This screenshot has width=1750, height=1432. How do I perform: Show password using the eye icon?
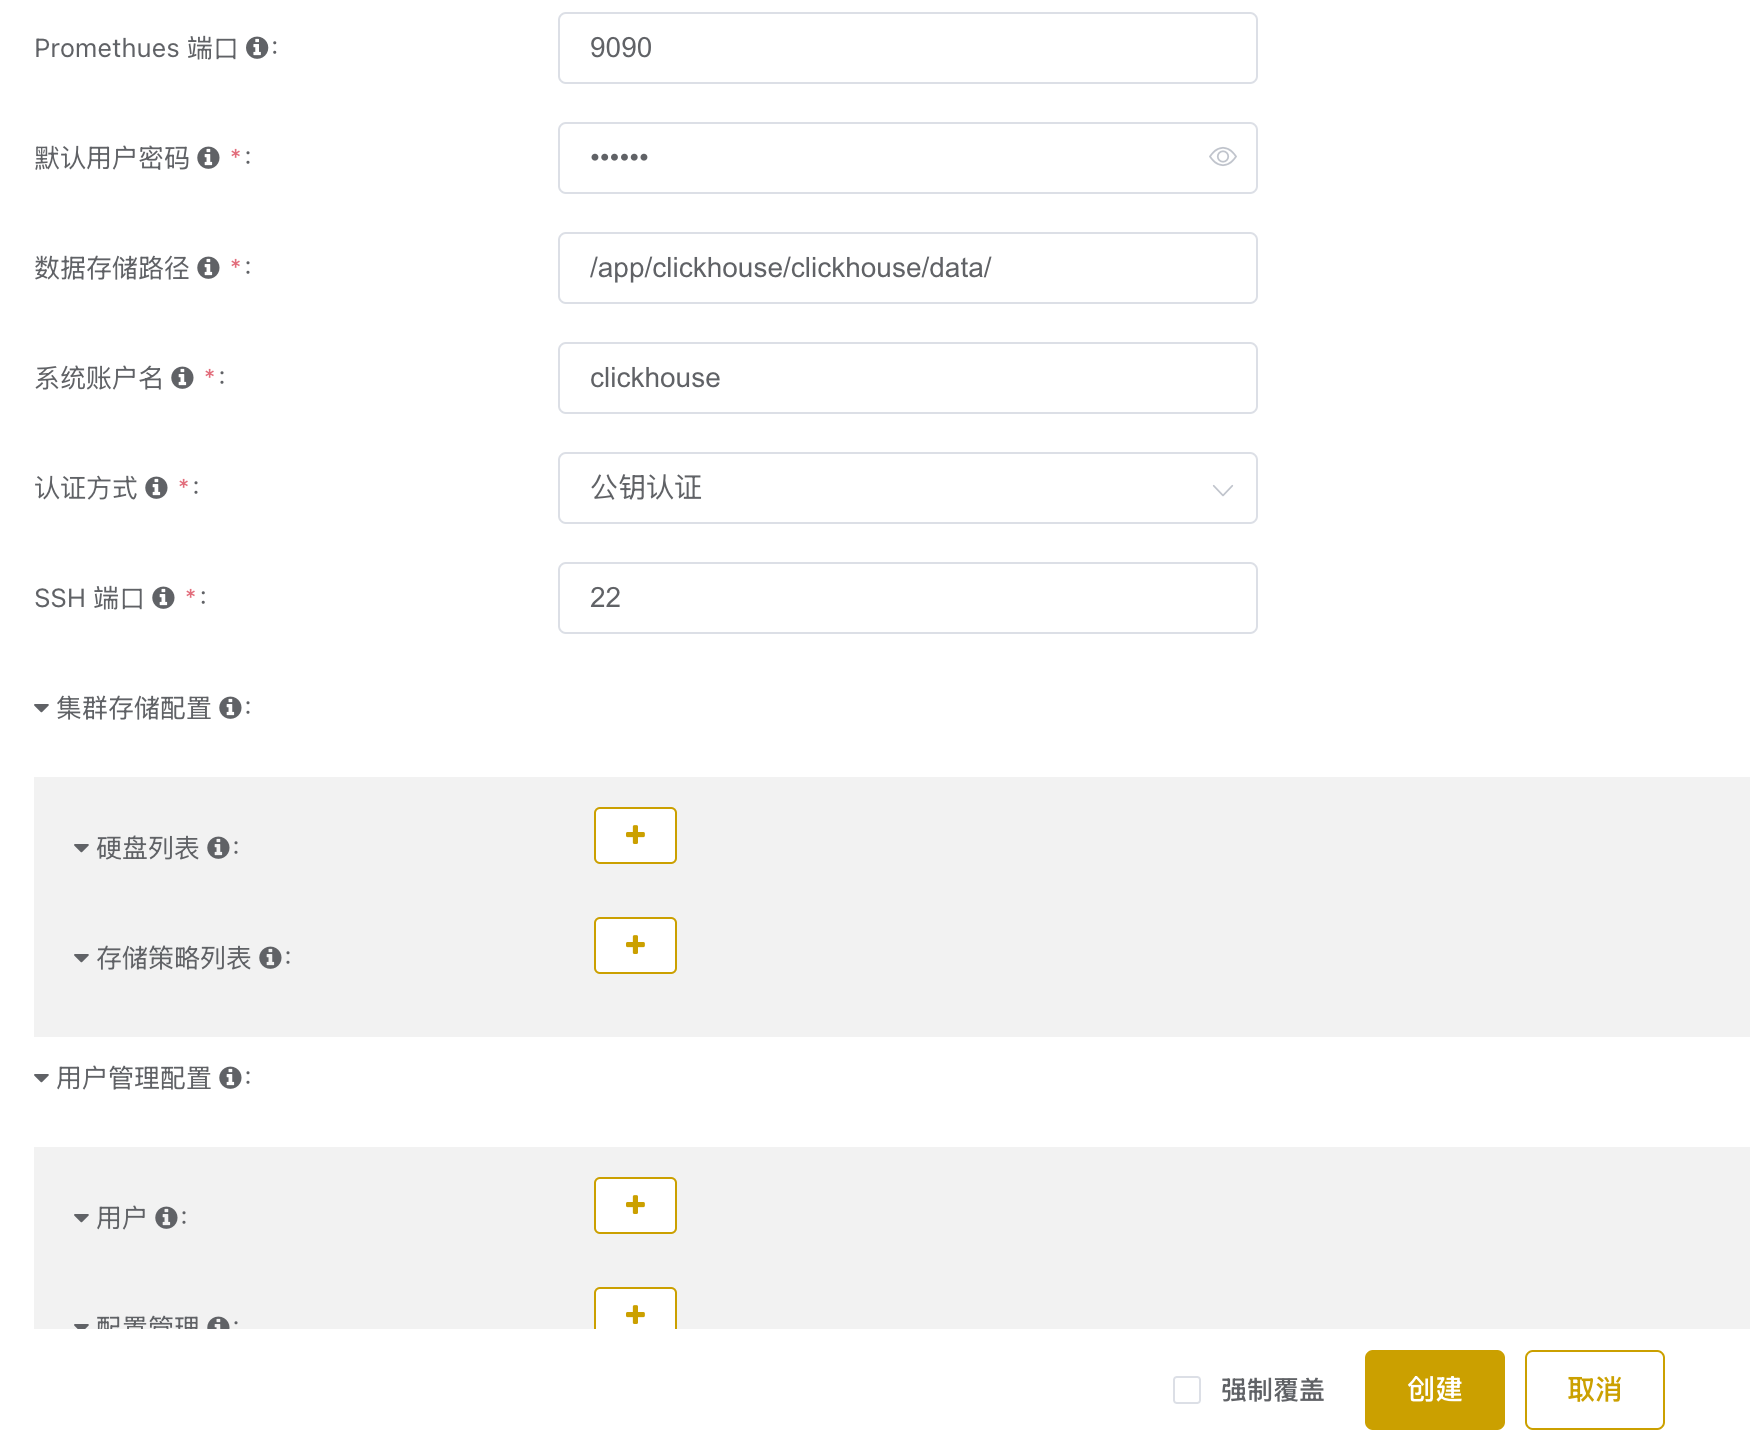pos(1222,157)
